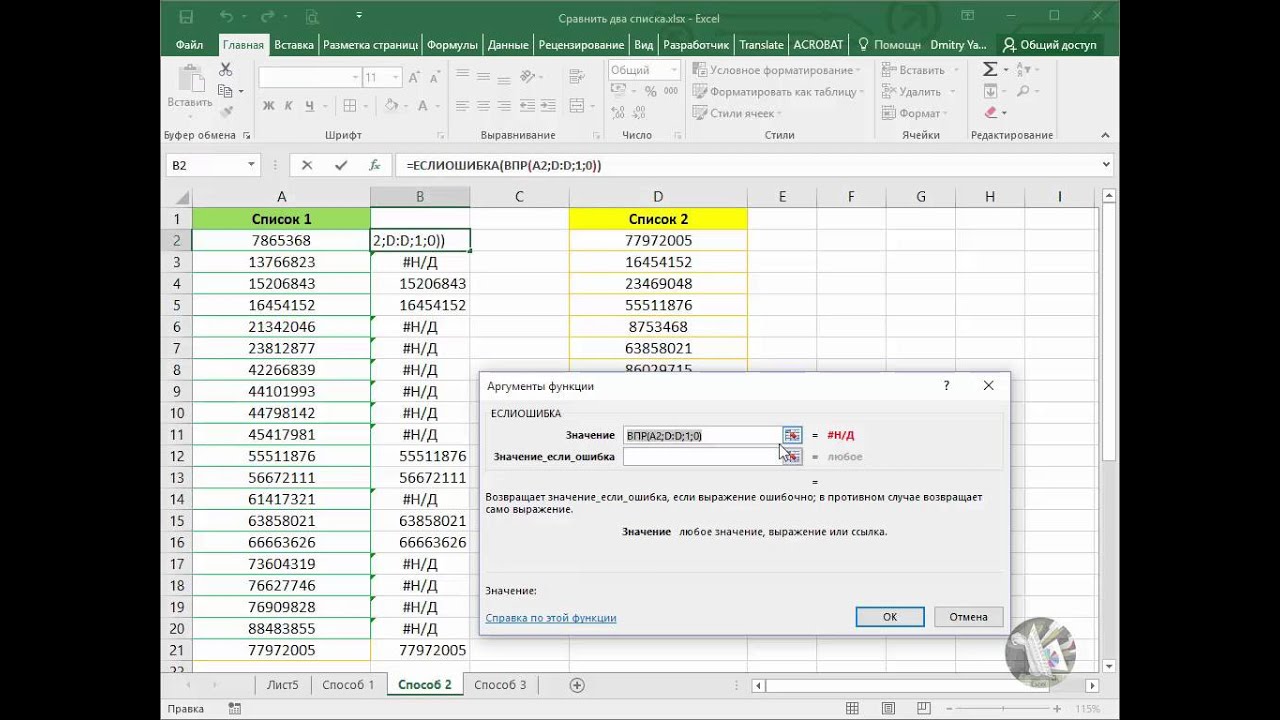Expand the Общий number format dropdown
This screenshot has height=720, width=1280.
click(673, 70)
